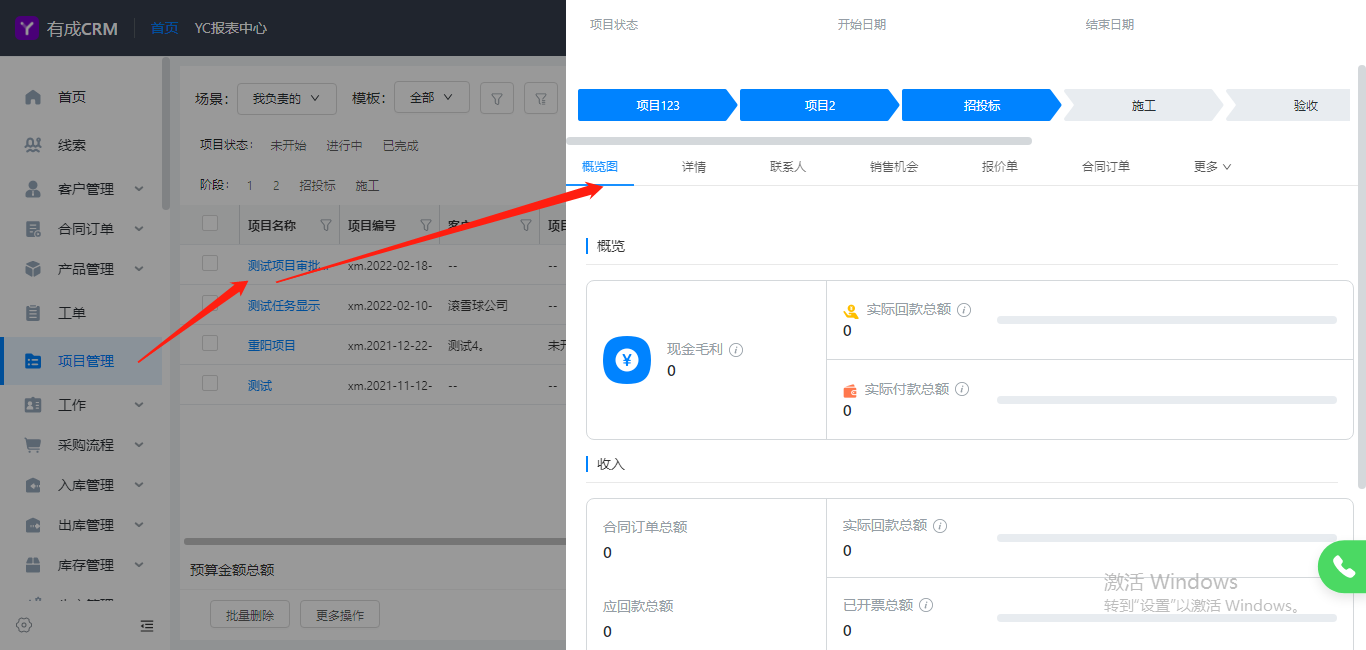The image size is (1366, 650).
Task: Open the 测试任务显示 project link
Action: tap(284, 305)
